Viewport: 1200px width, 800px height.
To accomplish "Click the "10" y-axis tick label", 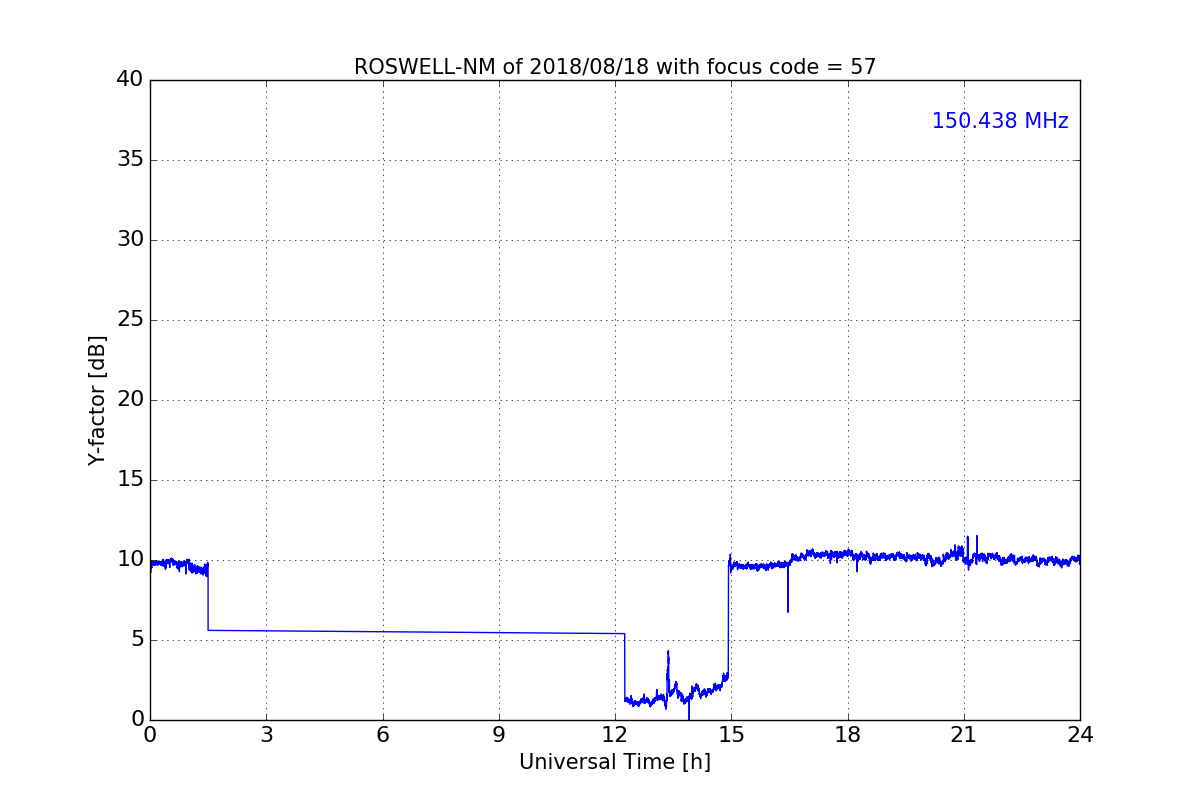I will pos(131,560).
